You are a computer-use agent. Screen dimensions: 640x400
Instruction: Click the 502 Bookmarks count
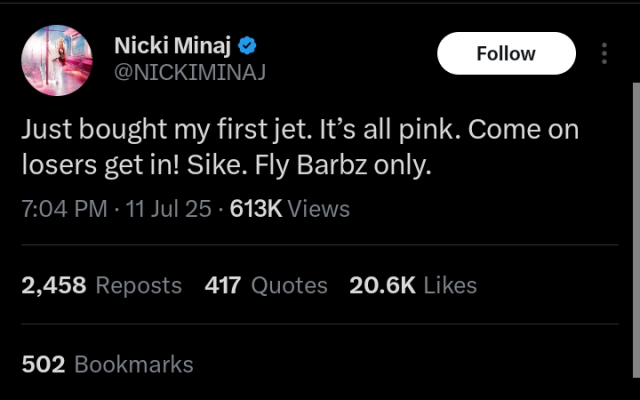point(43,364)
